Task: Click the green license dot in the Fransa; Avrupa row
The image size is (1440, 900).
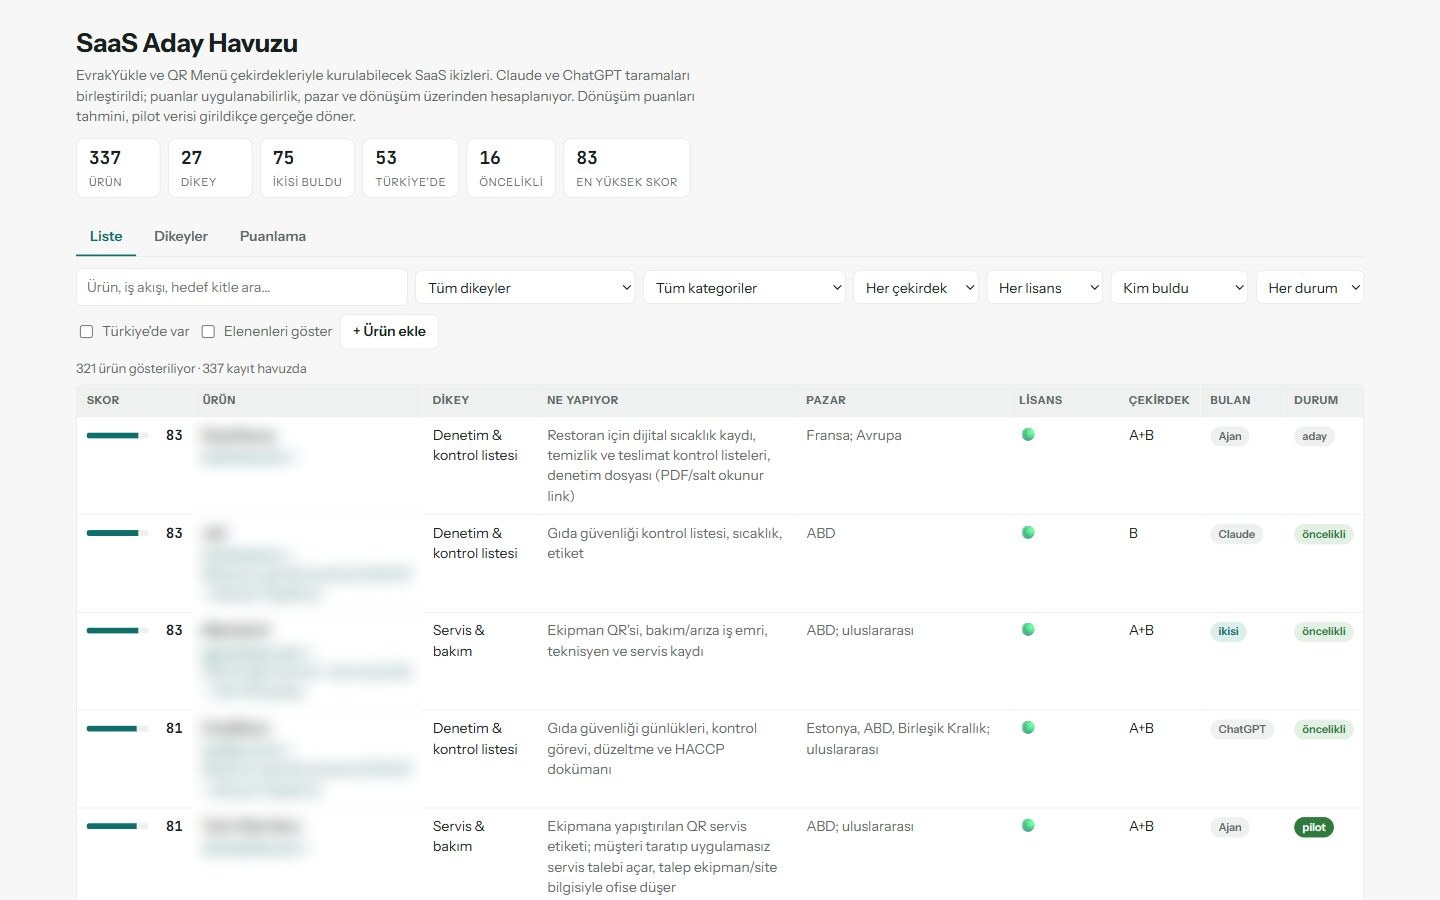Action: pyautogui.click(x=1028, y=435)
